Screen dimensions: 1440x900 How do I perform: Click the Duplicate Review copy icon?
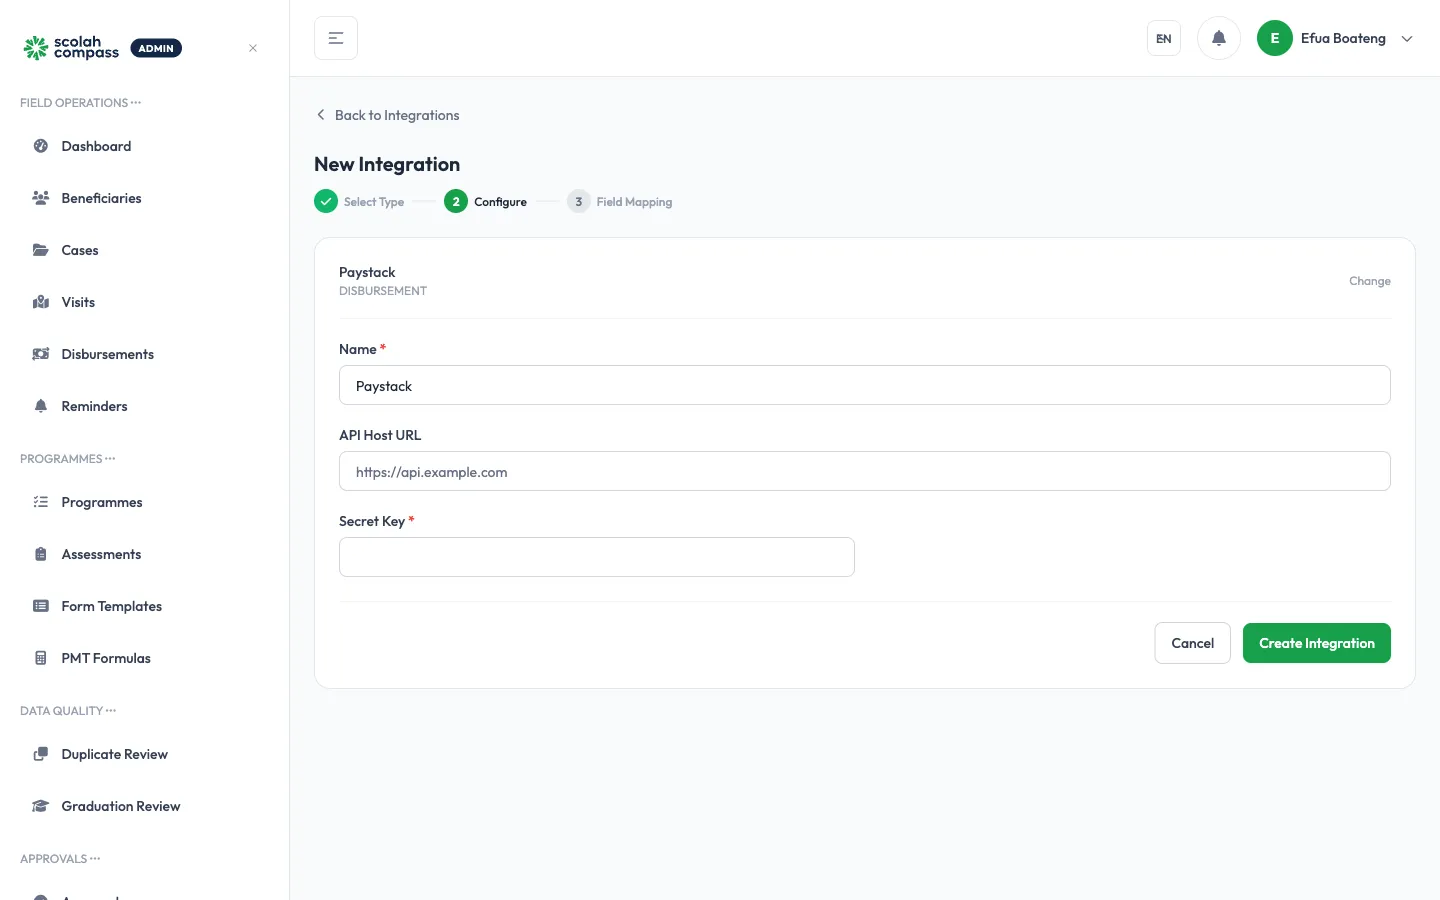coord(41,754)
